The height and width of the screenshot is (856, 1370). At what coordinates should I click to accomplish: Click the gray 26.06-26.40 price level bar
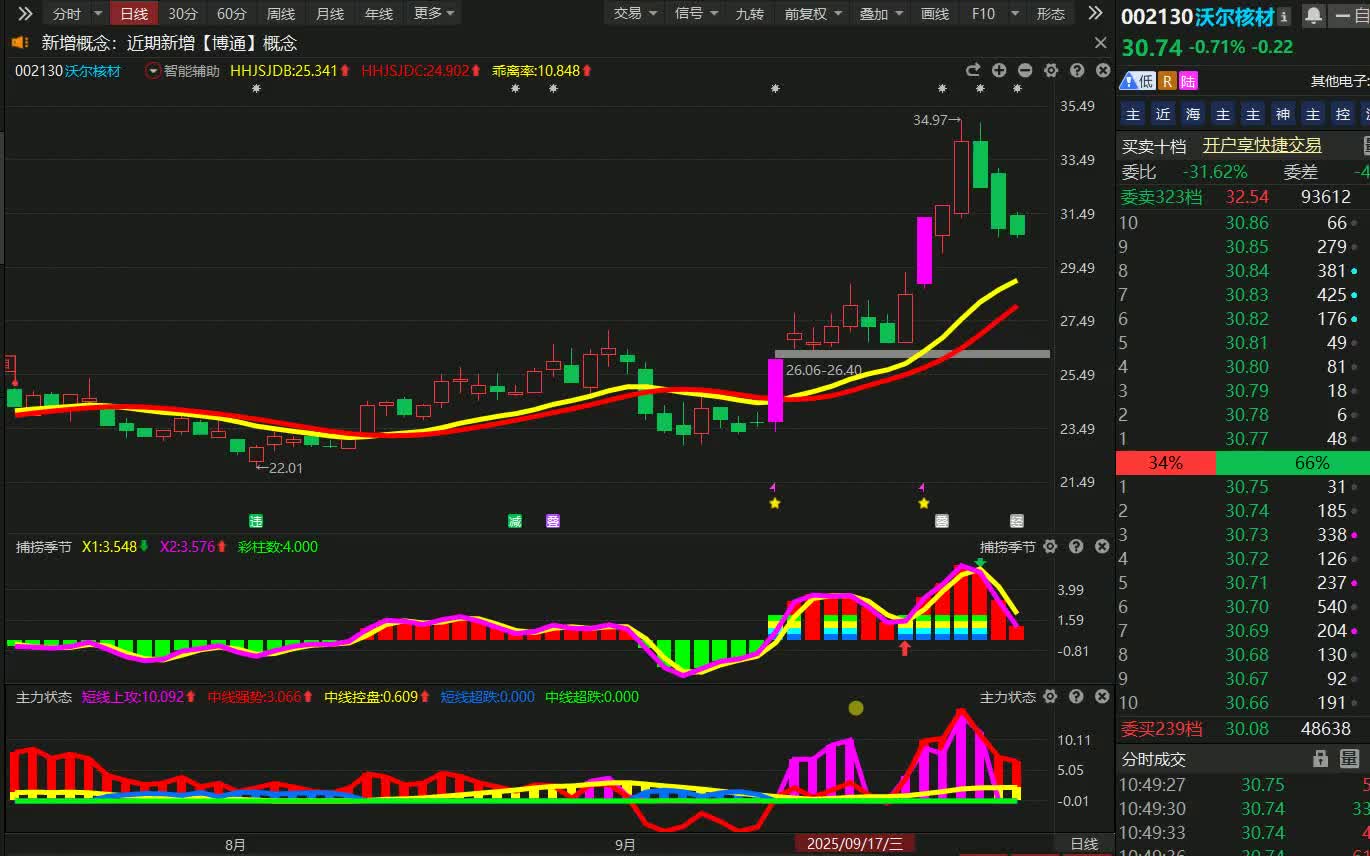coord(912,354)
